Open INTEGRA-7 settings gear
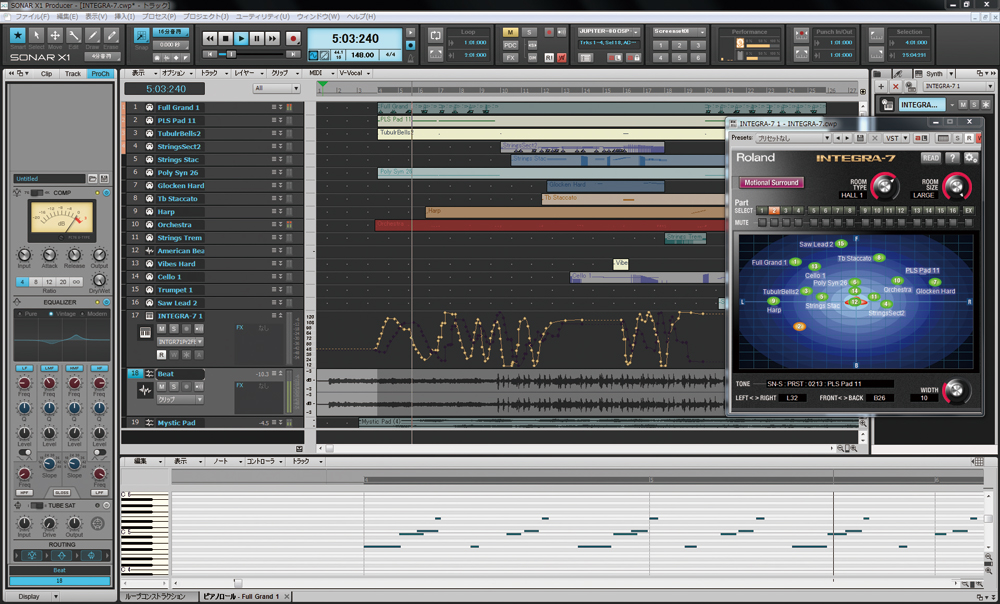 [x=971, y=158]
